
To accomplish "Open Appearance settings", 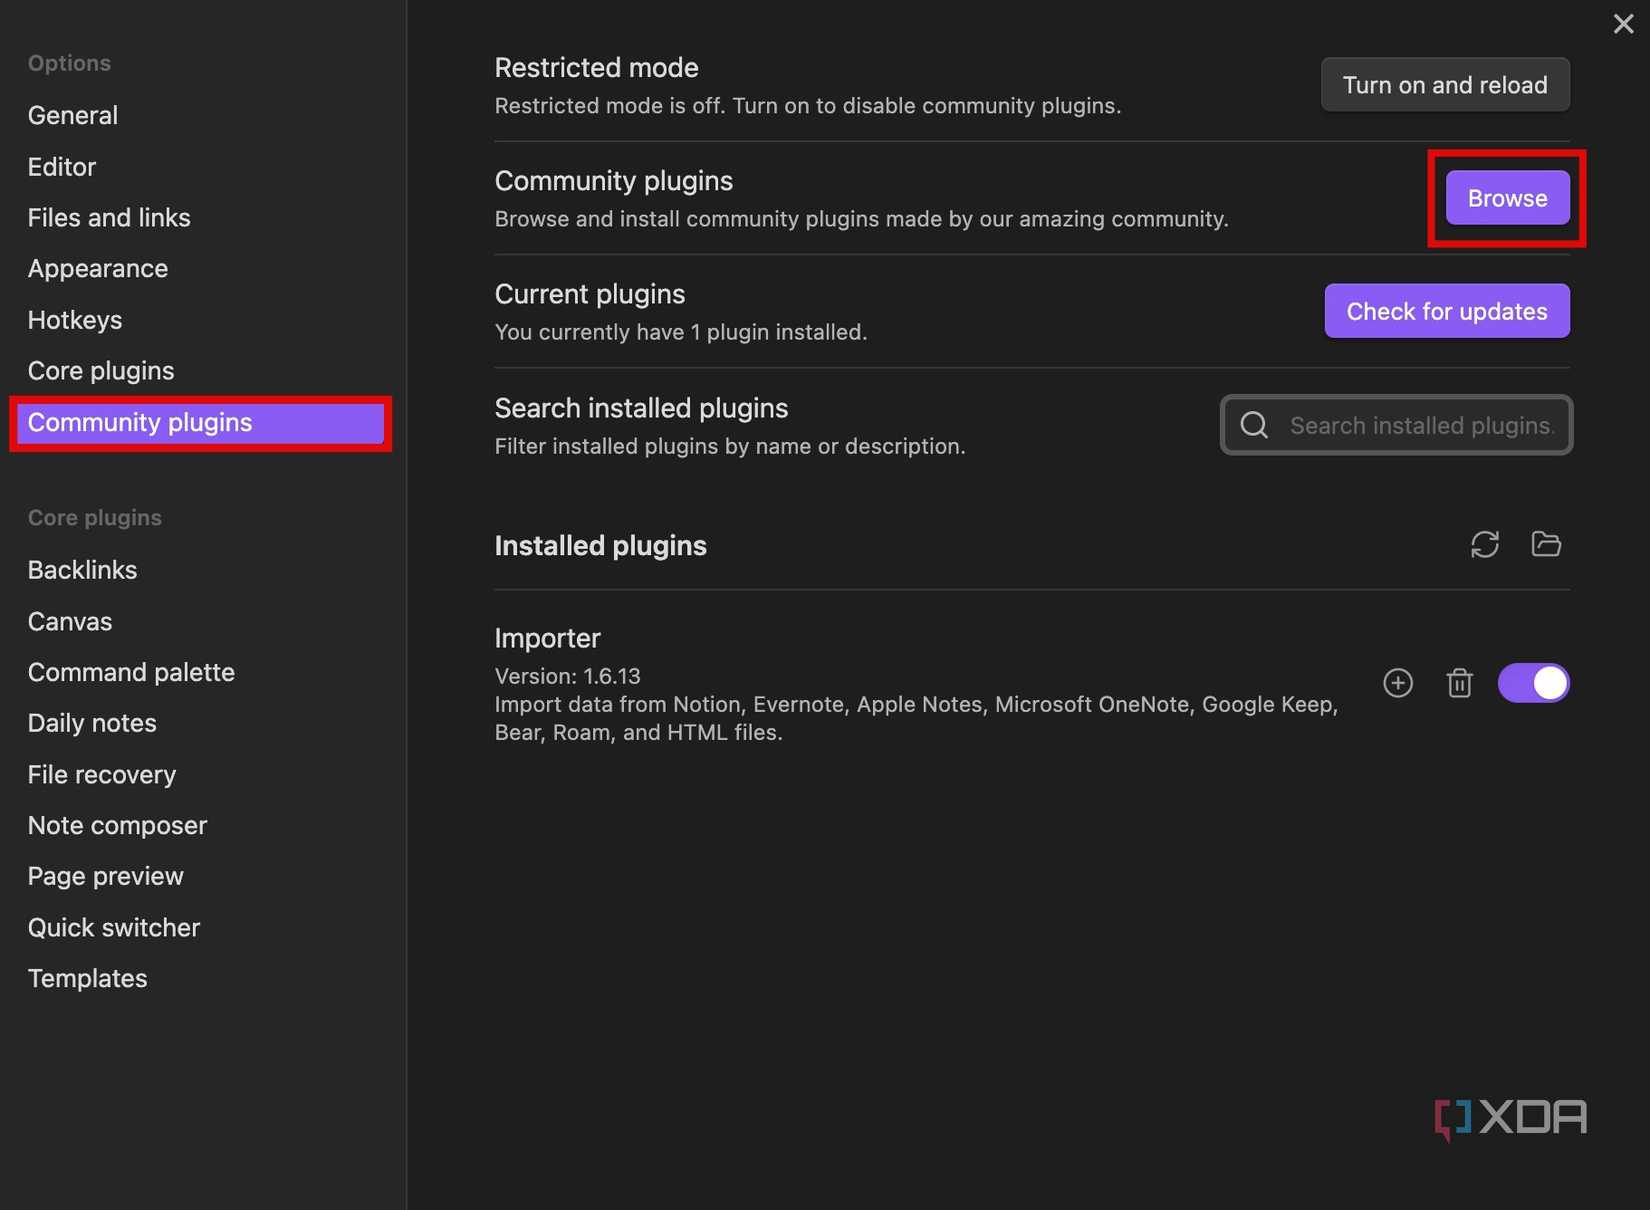I will [98, 269].
